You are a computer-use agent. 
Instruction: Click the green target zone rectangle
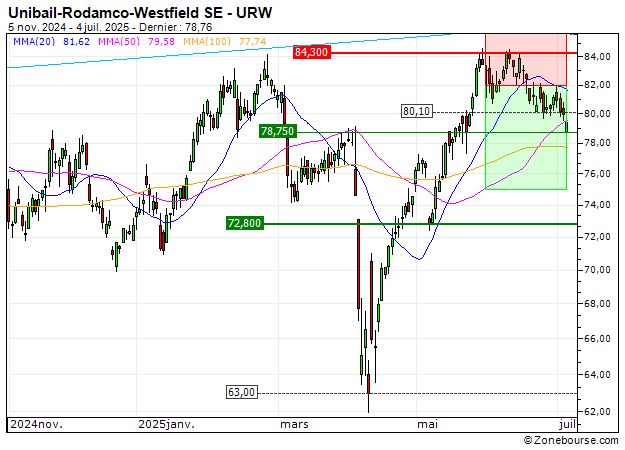(x=526, y=138)
